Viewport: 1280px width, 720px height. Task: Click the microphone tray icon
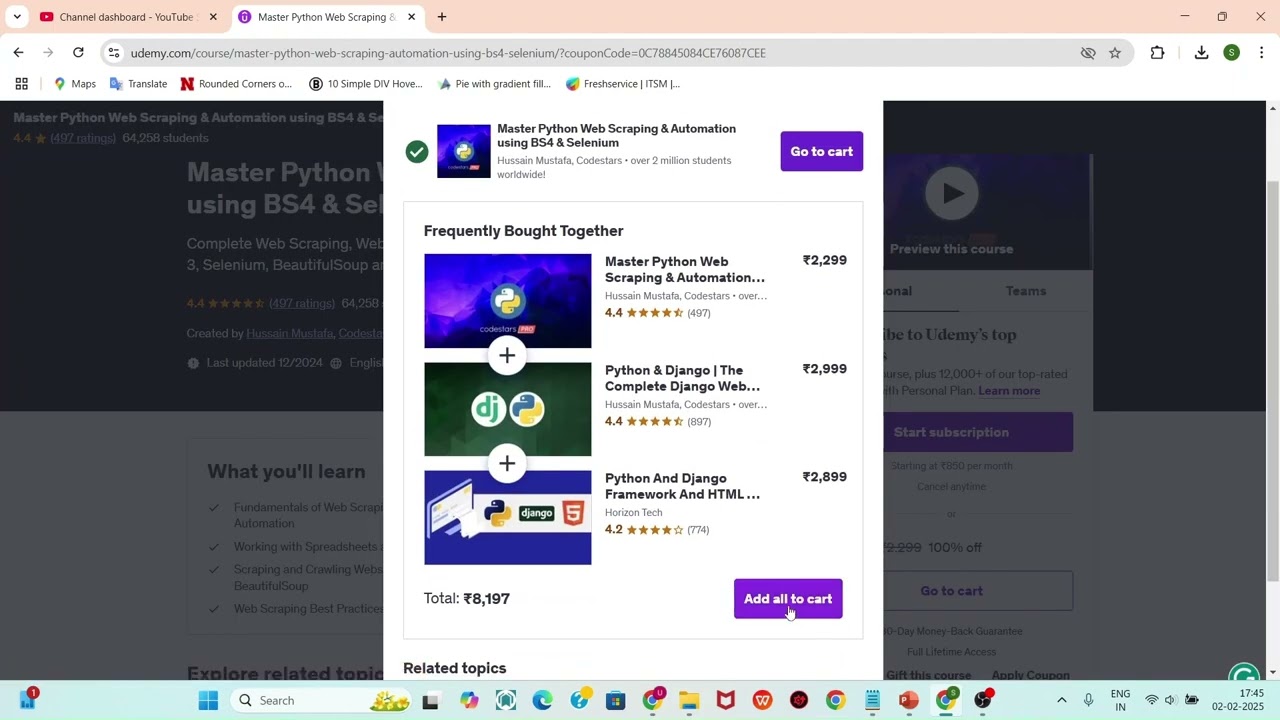click(x=1089, y=700)
